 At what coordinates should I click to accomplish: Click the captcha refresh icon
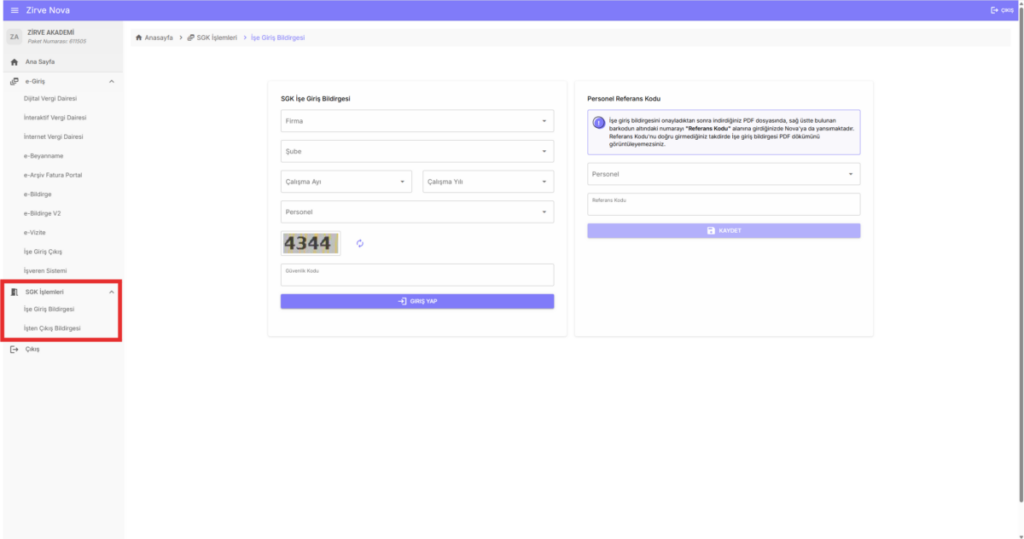[x=360, y=244]
